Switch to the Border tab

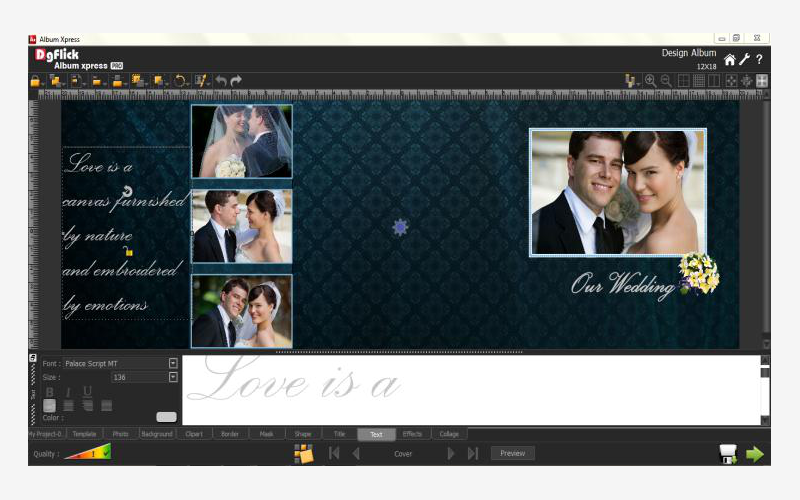point(230,434)
